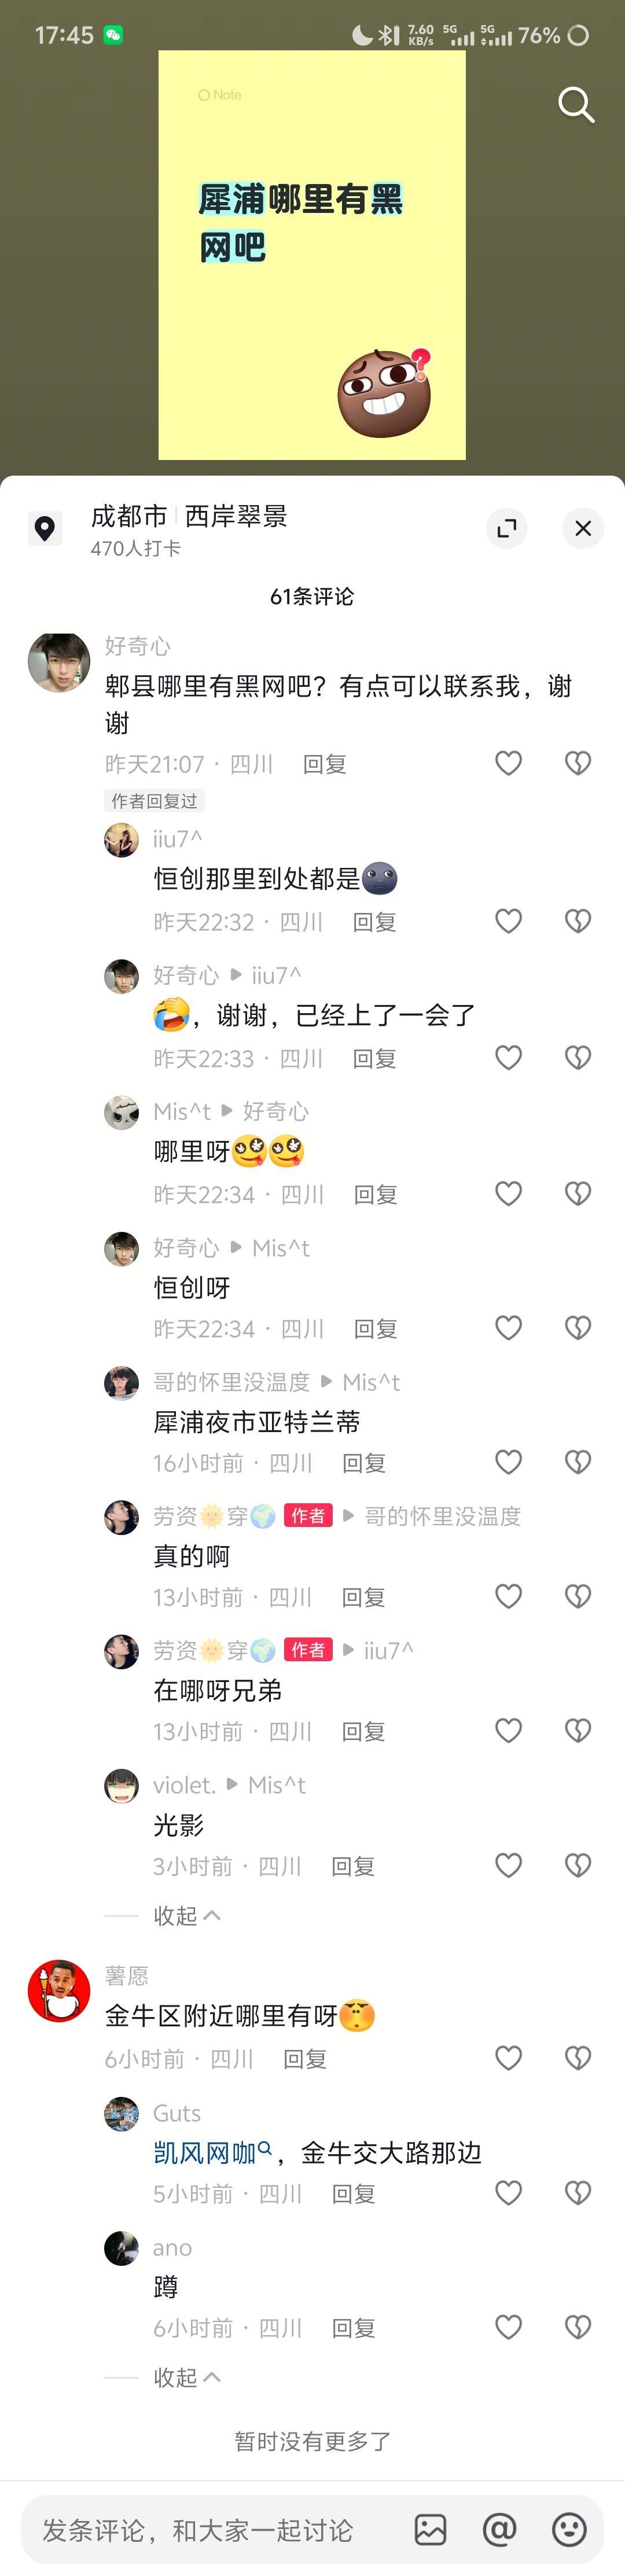The height and width of the screenshot is (2576, 625).
Task: Collapse replies under 好奇心's comment thread
Action: tap(187, 1916)
